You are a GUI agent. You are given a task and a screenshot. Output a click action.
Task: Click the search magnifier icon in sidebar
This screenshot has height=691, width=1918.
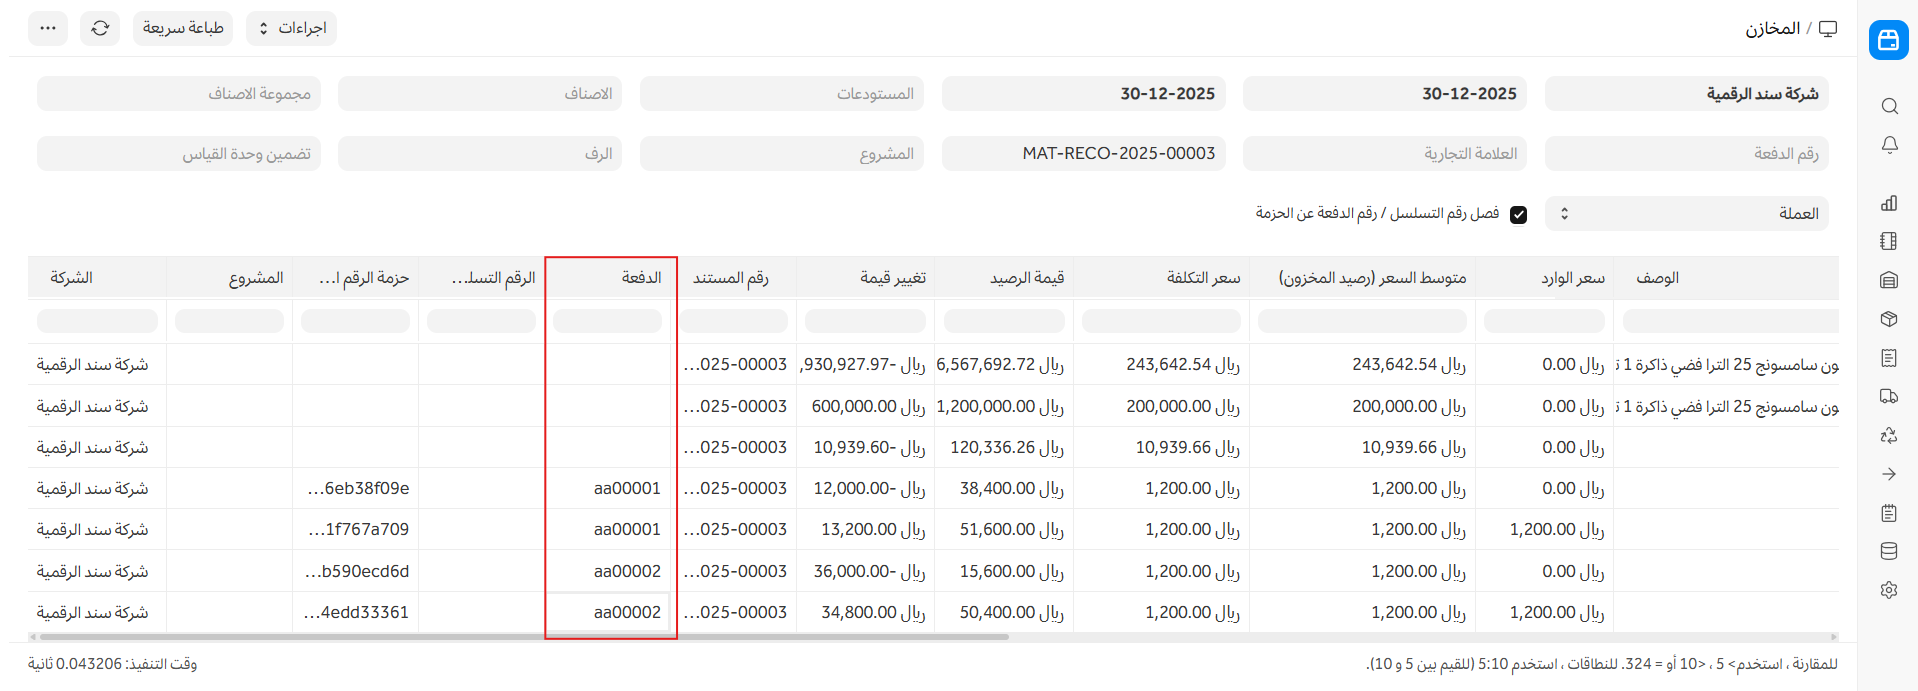(x=1888, y=106)
